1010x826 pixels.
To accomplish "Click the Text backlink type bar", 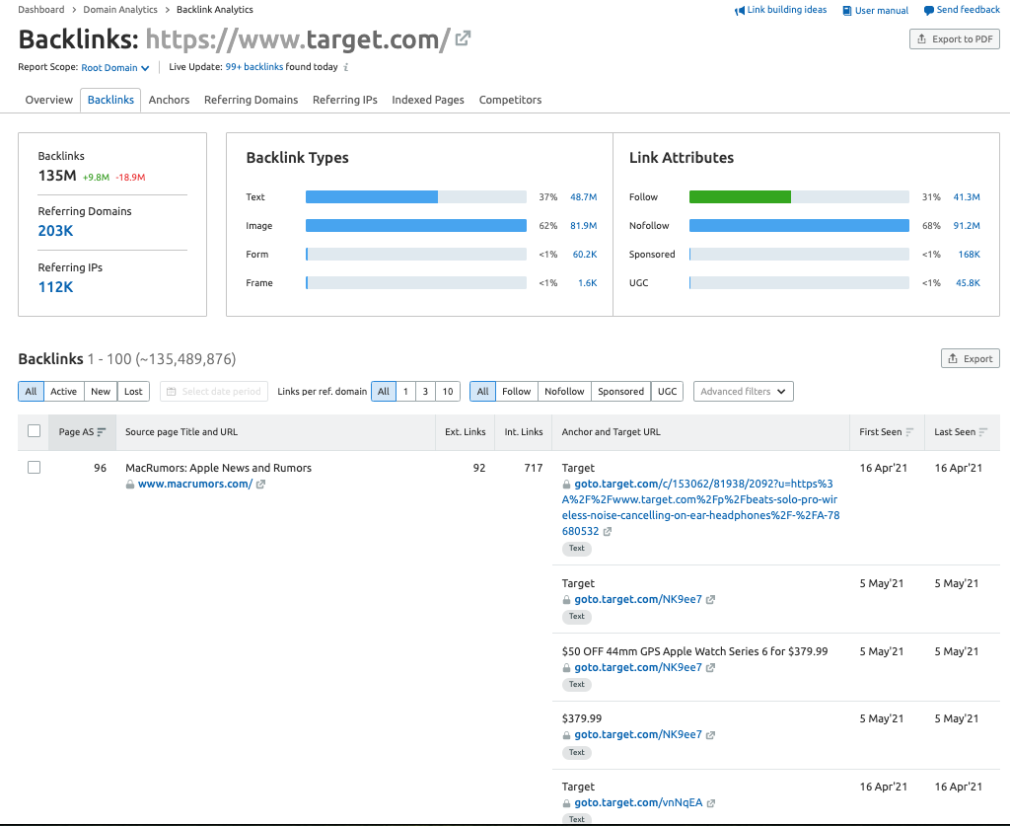I will tap(372, 197).
